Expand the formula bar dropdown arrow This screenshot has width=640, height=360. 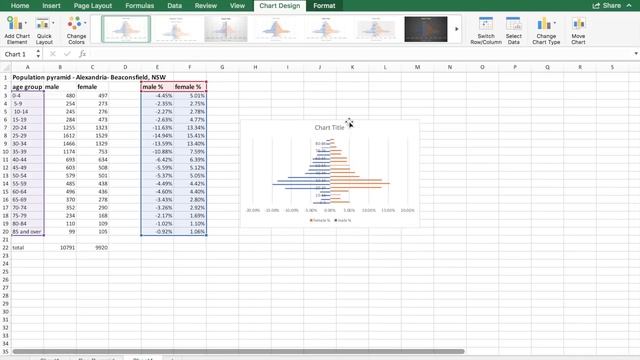636,53
